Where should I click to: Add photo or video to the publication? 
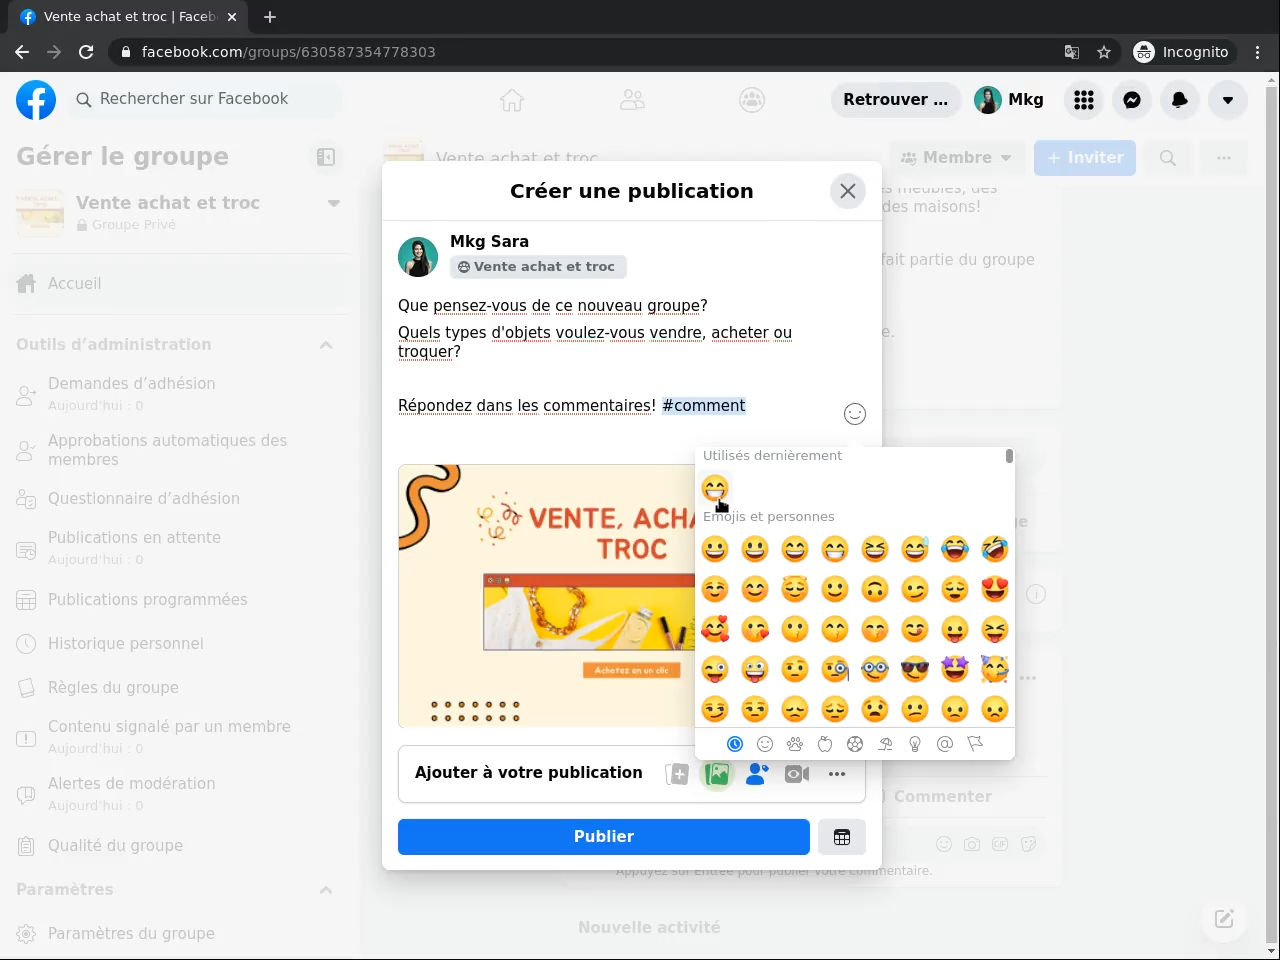[717, 774]
